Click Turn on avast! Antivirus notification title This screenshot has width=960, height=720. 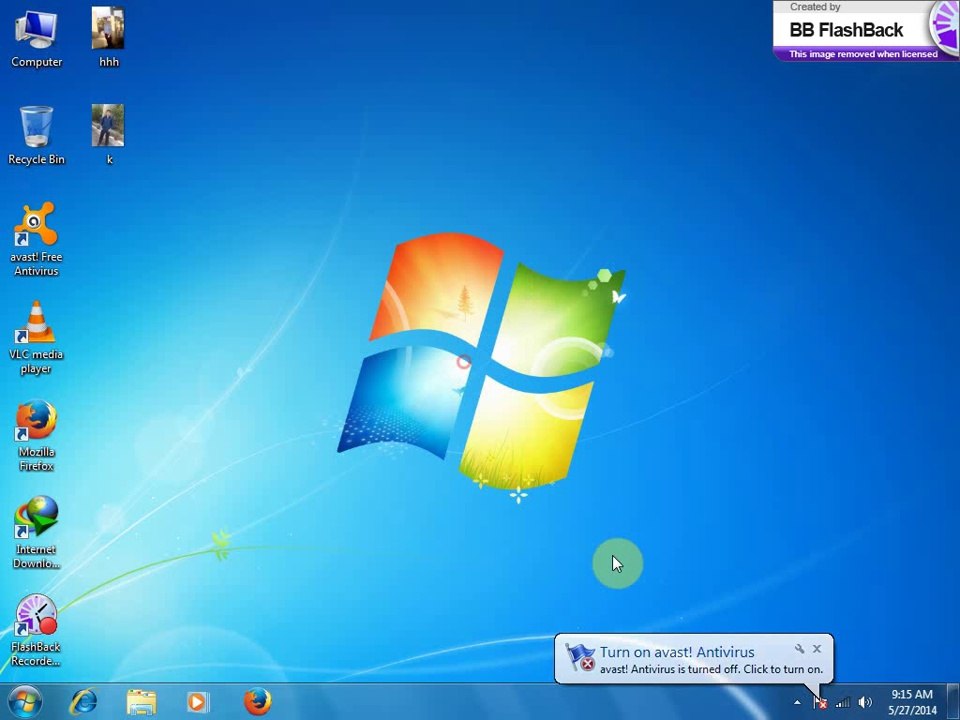(x=677, y=653)
